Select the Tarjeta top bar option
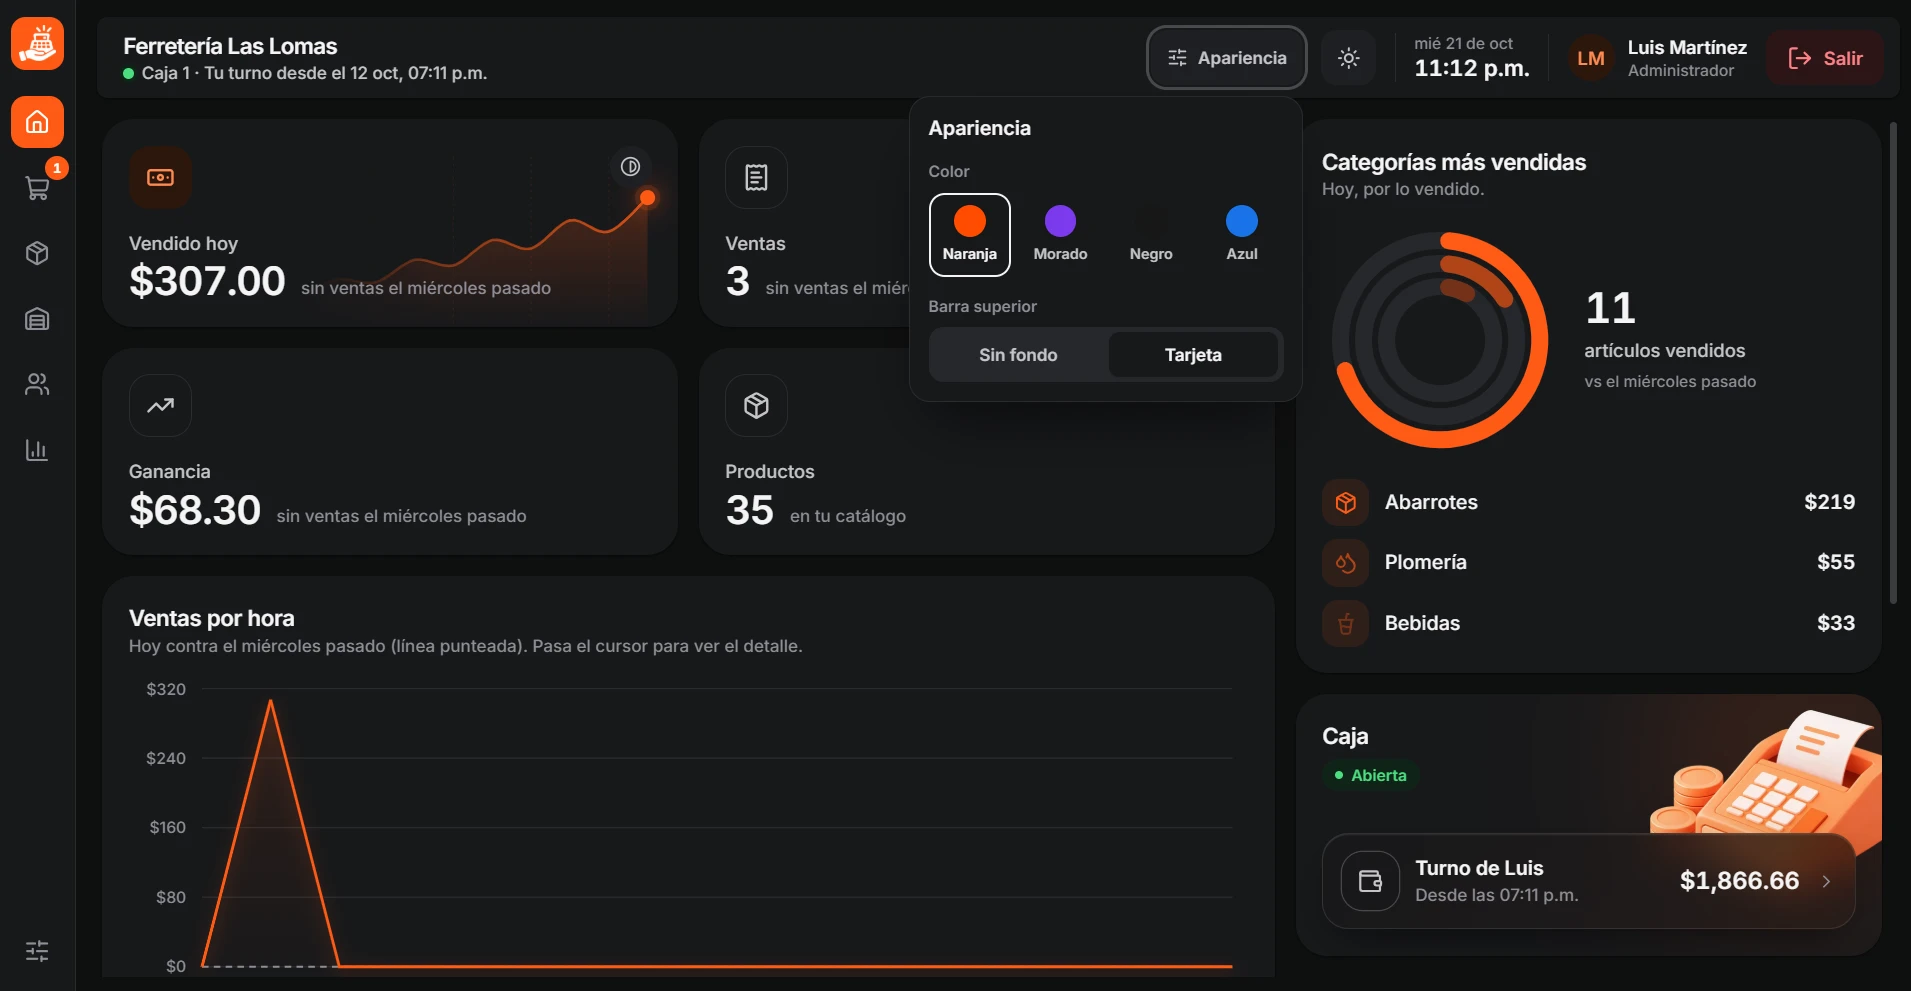This screenshot has width=1911, height=991. pos(1193,355)
